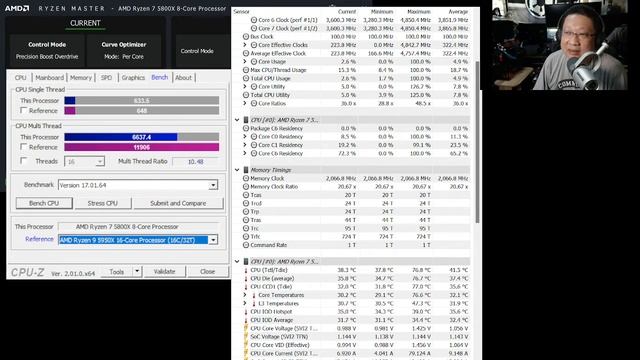The height and width of the screenshot is (360, 640).
Task: Click the Stress CPU button
Action: [102, 203]
